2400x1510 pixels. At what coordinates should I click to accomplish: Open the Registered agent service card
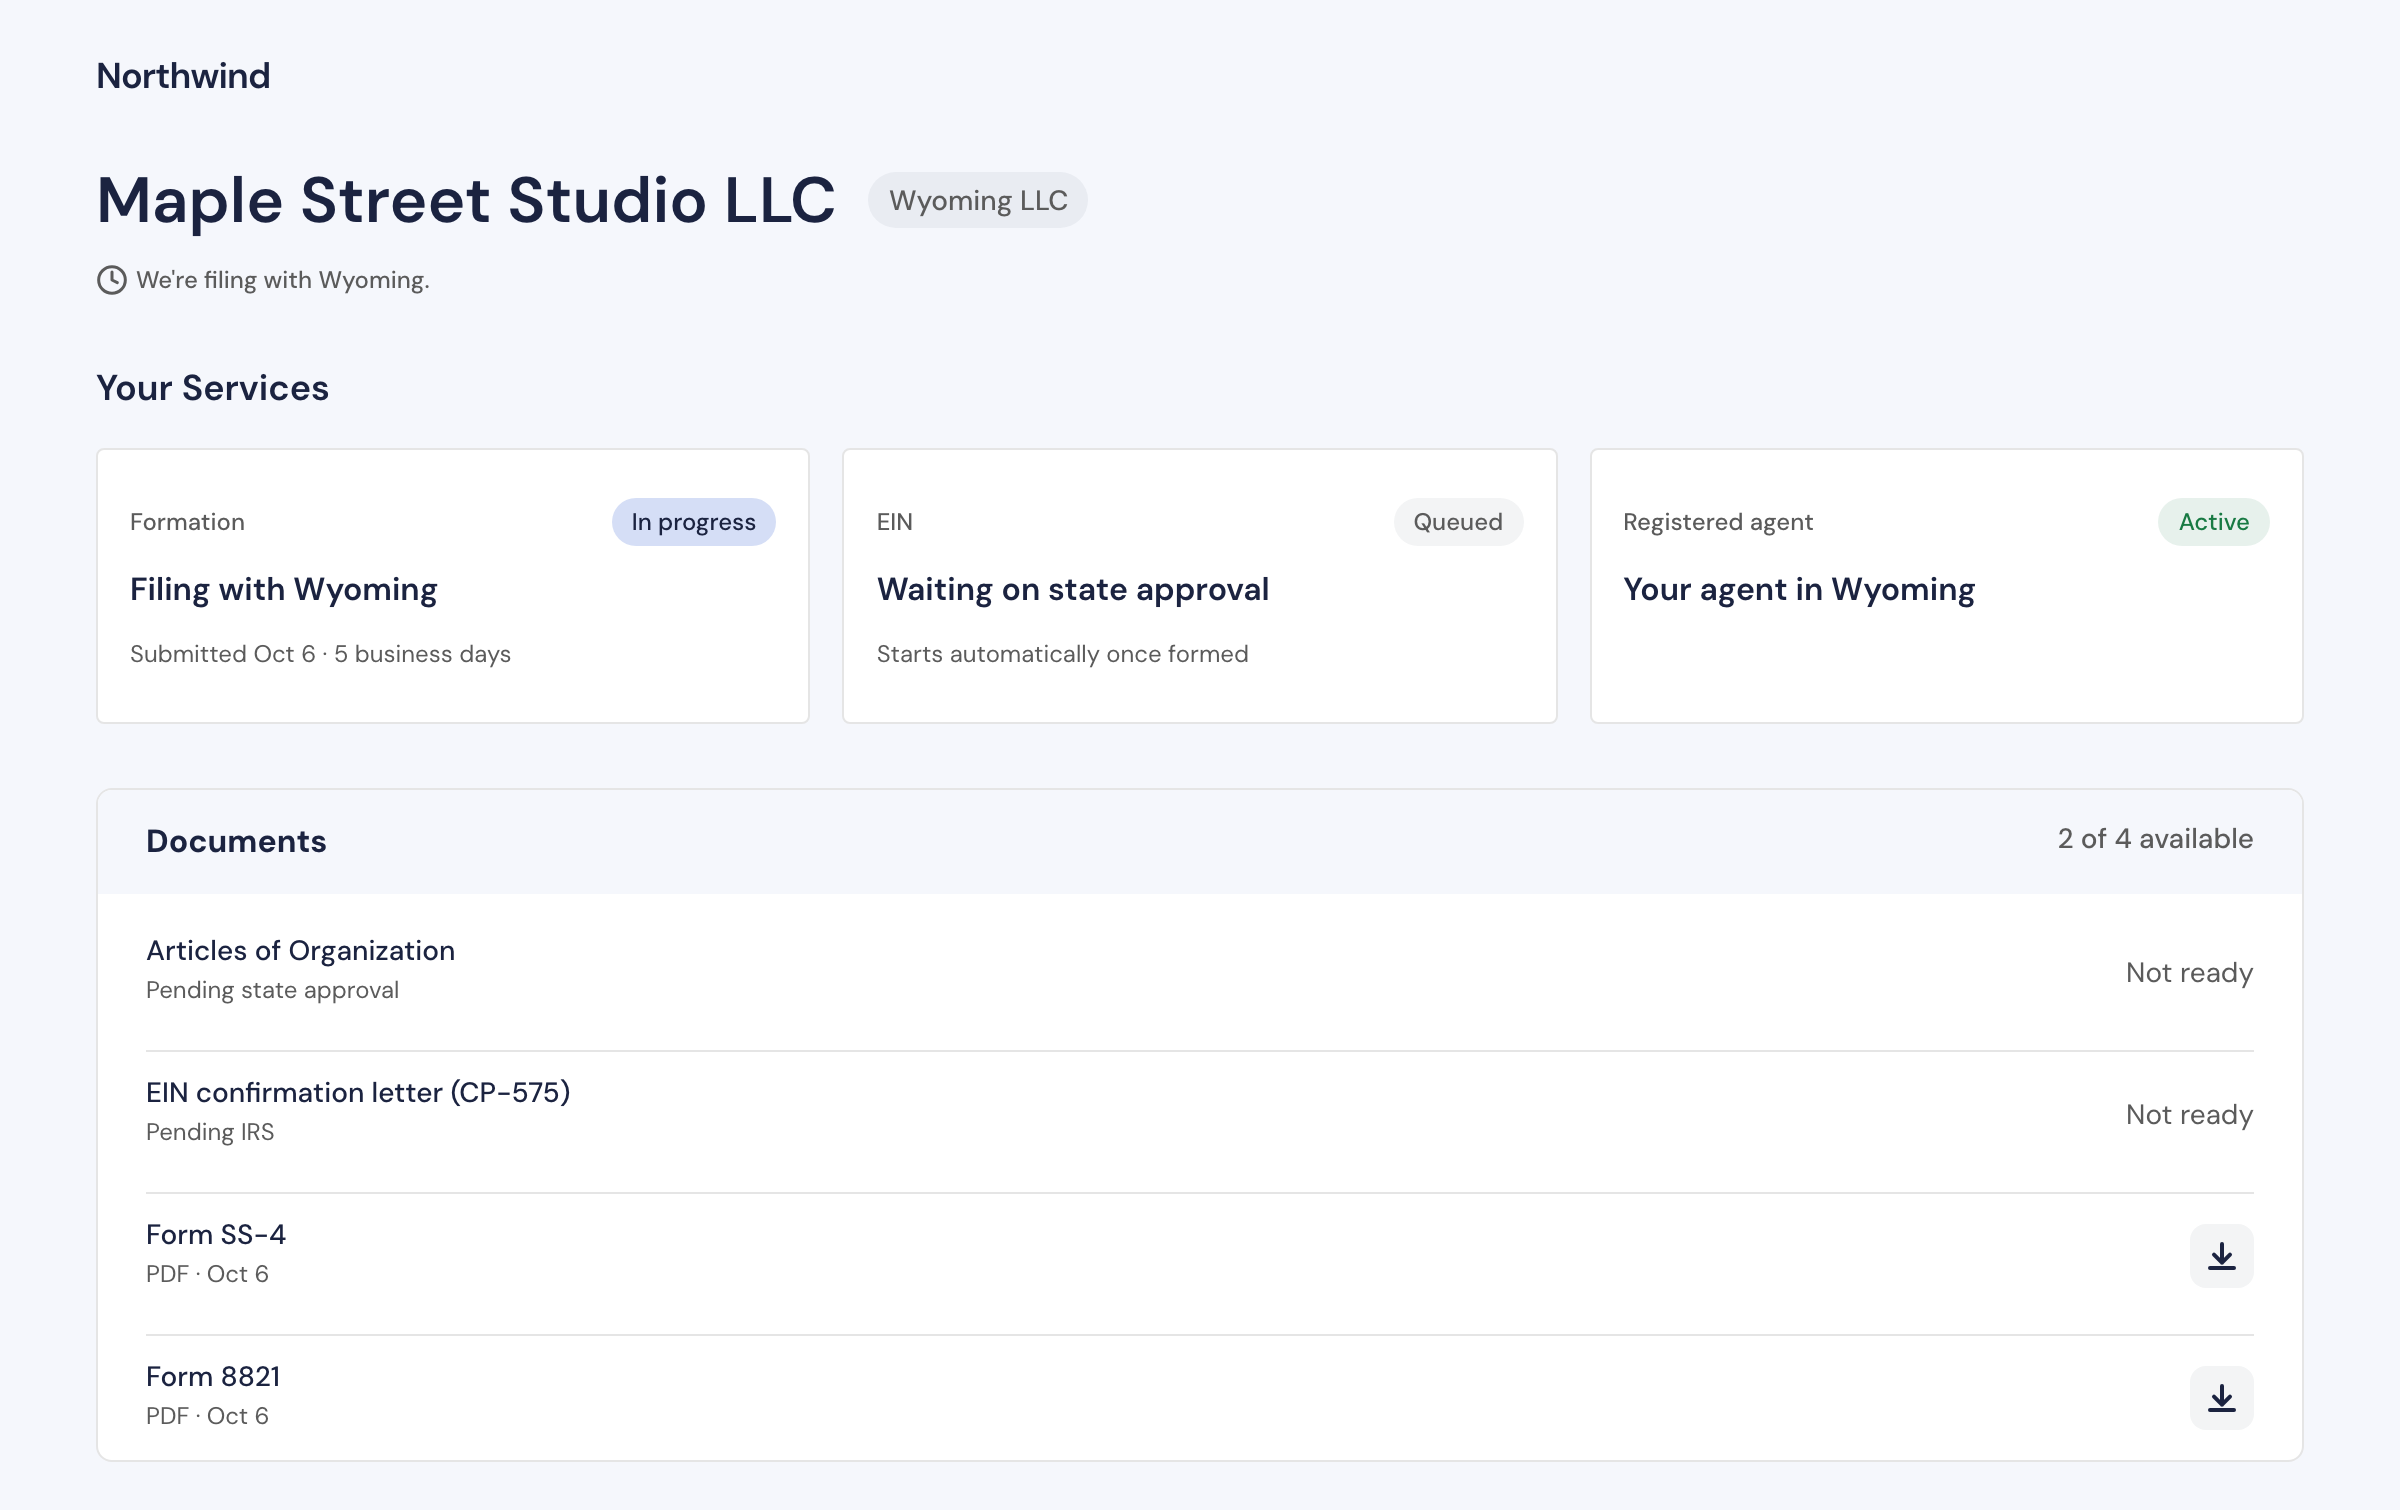coord(1946,586)
